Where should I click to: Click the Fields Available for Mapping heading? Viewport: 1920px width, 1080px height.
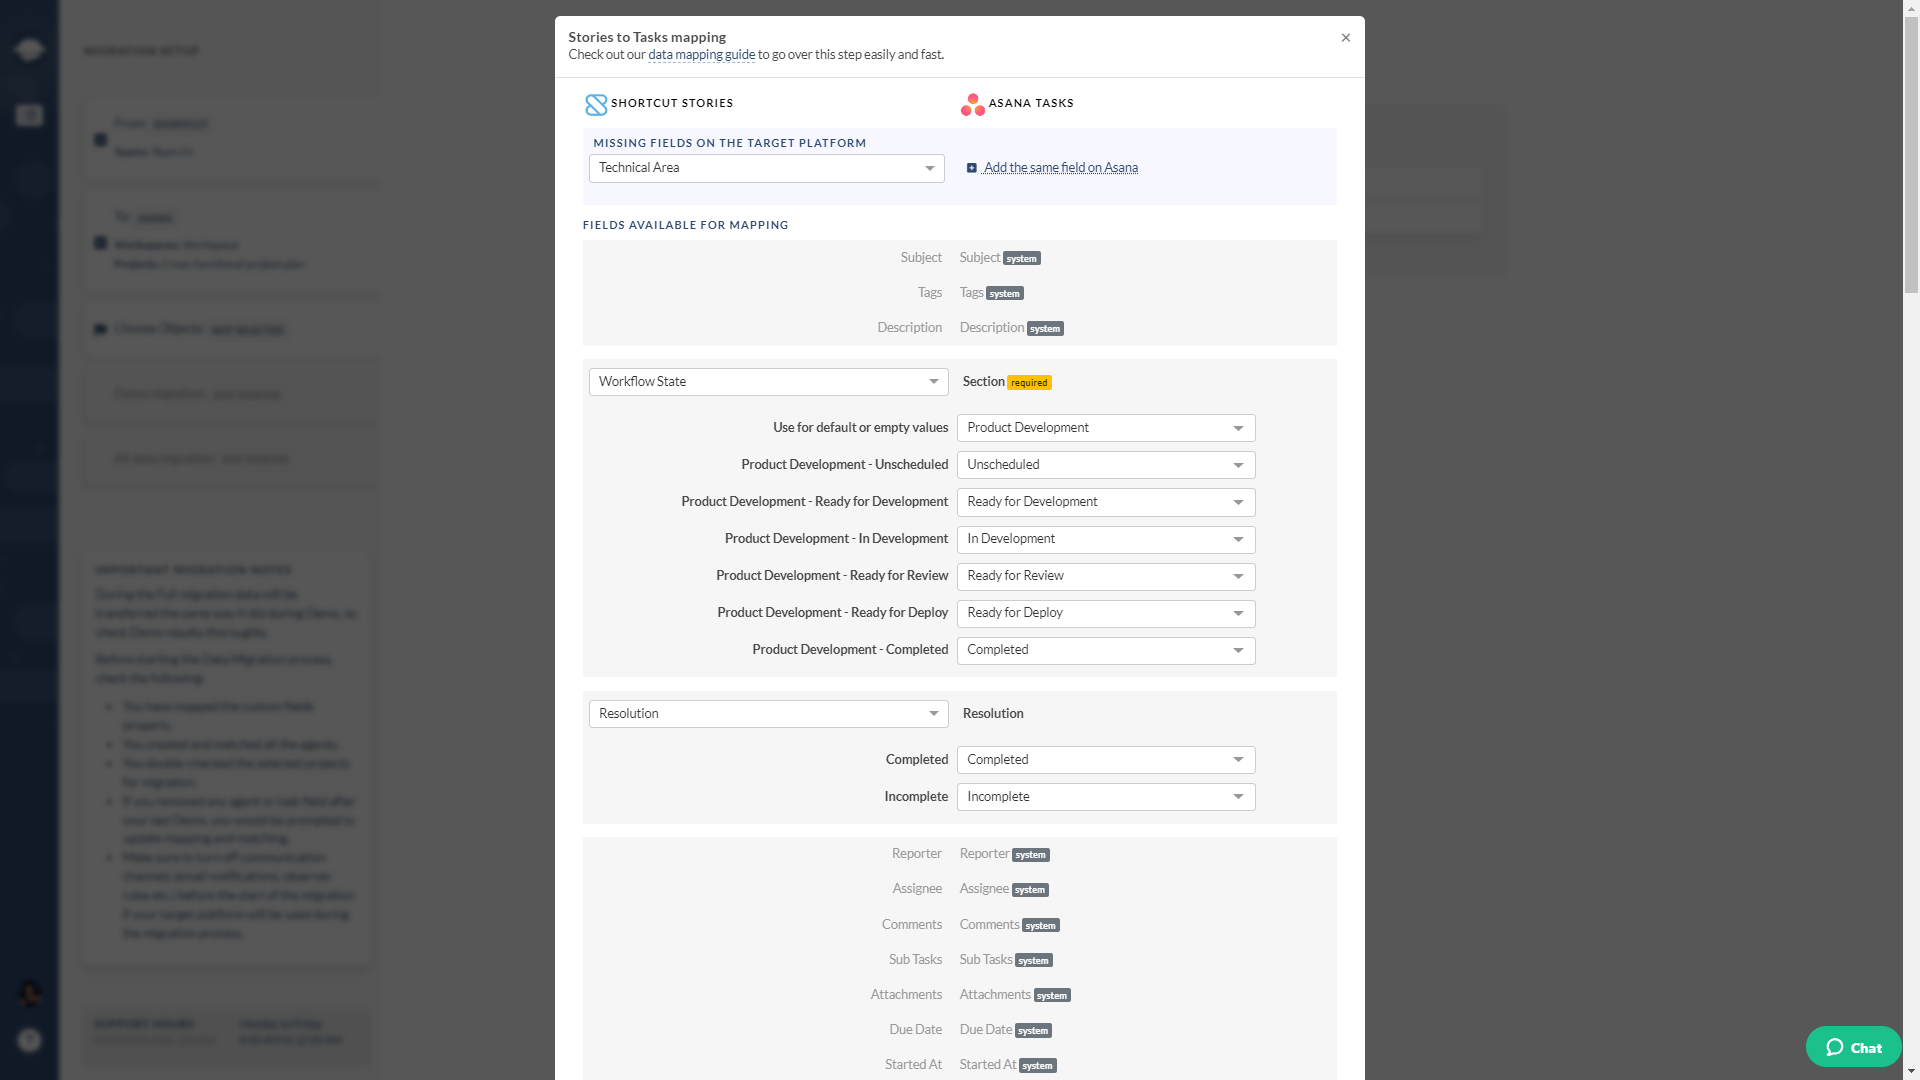click(685, 226)
